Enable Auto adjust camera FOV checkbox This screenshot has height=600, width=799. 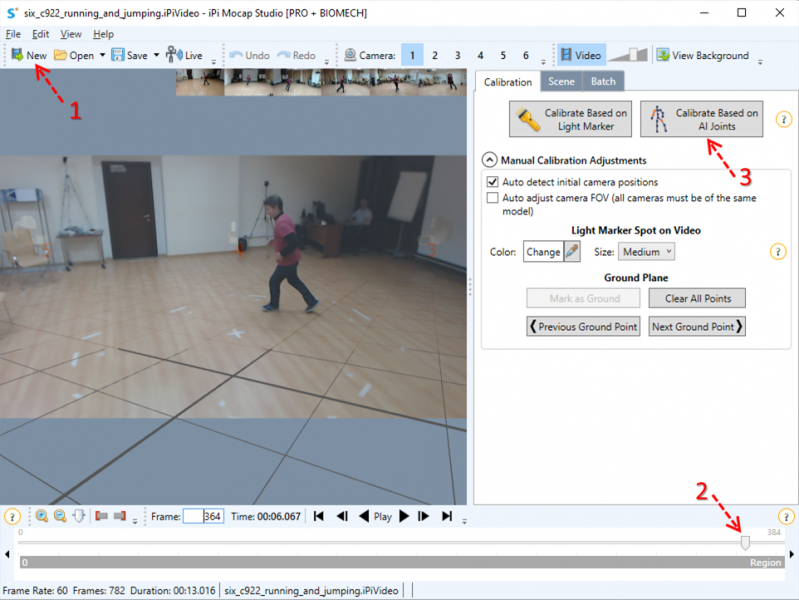[492, 198]
